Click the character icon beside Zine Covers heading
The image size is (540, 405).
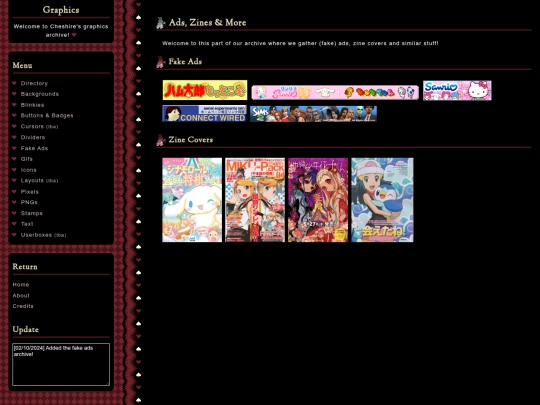coord(160,140)
